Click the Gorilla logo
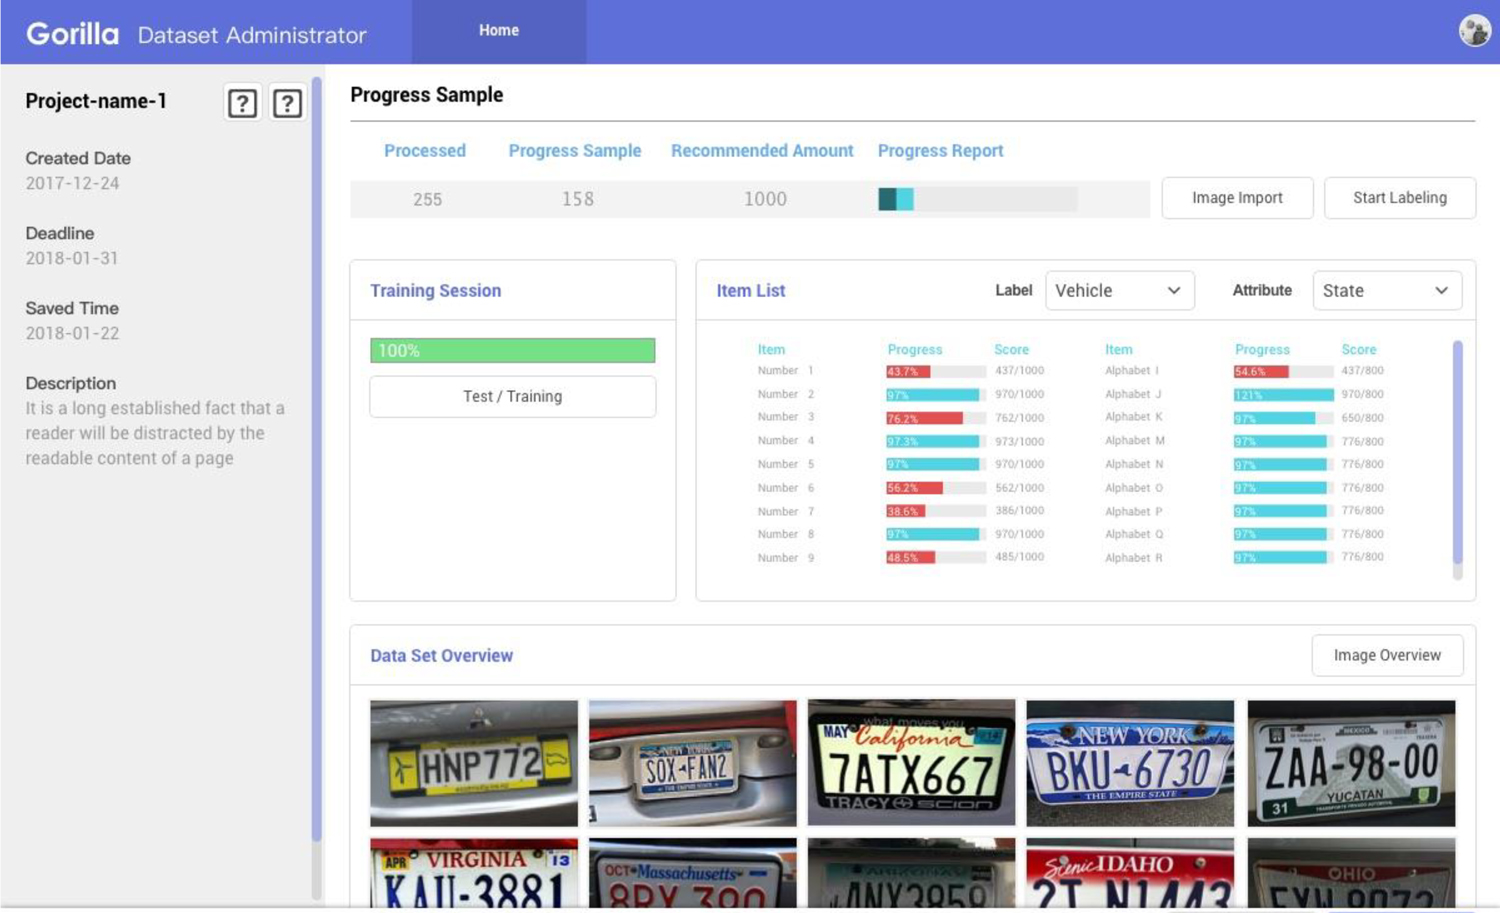Screen dimensions: 1500x913 (x=72, y=34)
